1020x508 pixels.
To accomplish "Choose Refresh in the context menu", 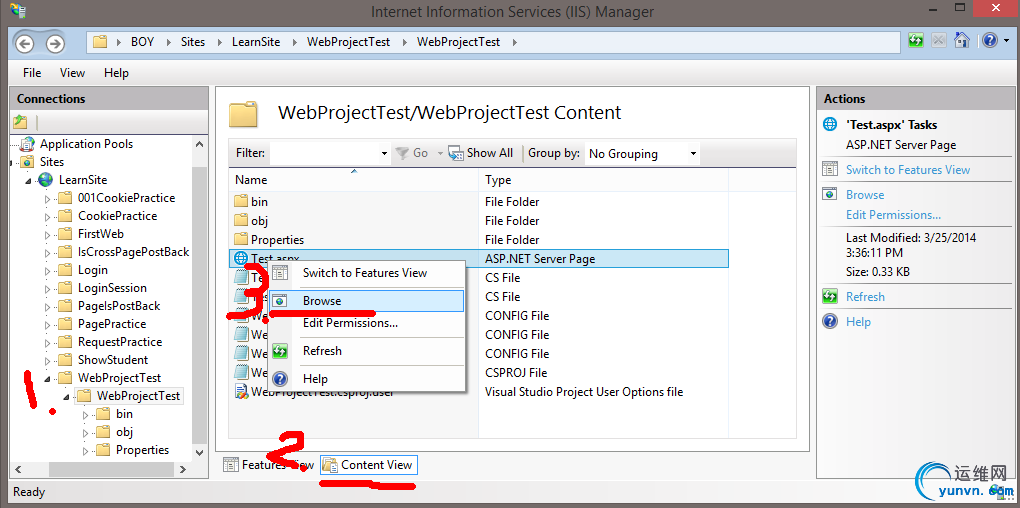I will click(366, 351).
